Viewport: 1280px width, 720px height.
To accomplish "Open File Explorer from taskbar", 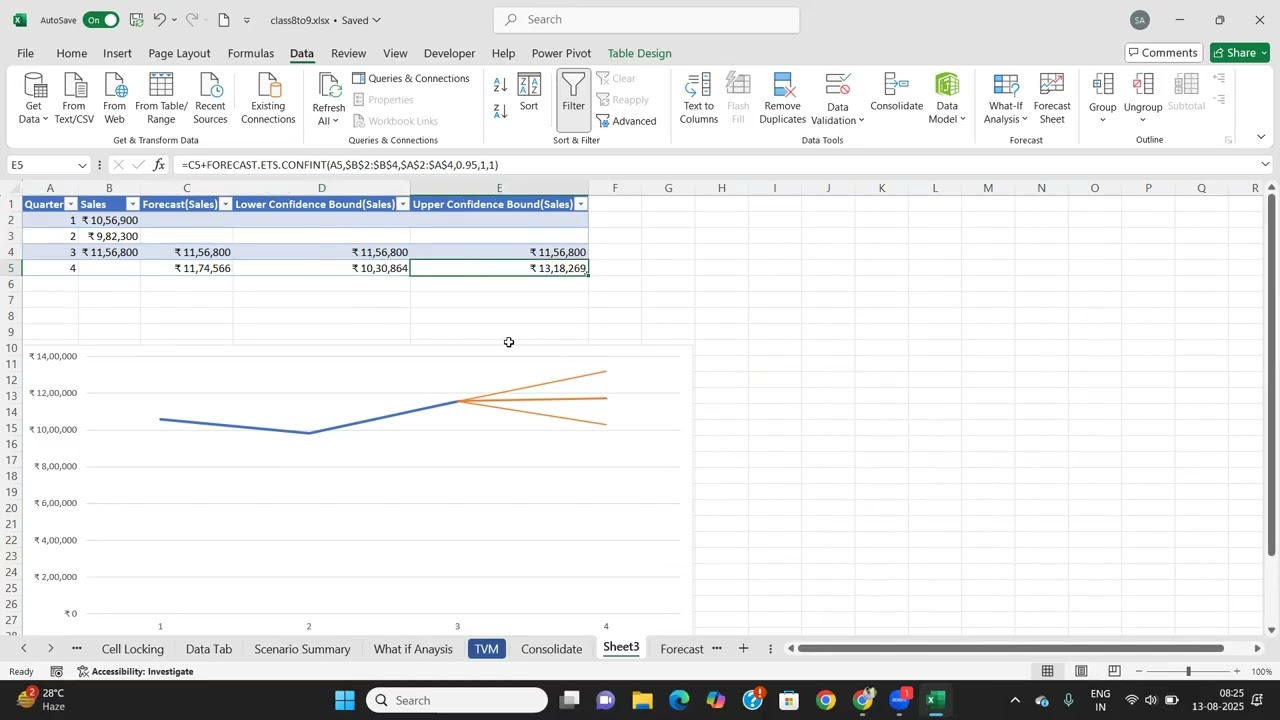I will click(642, 700).
